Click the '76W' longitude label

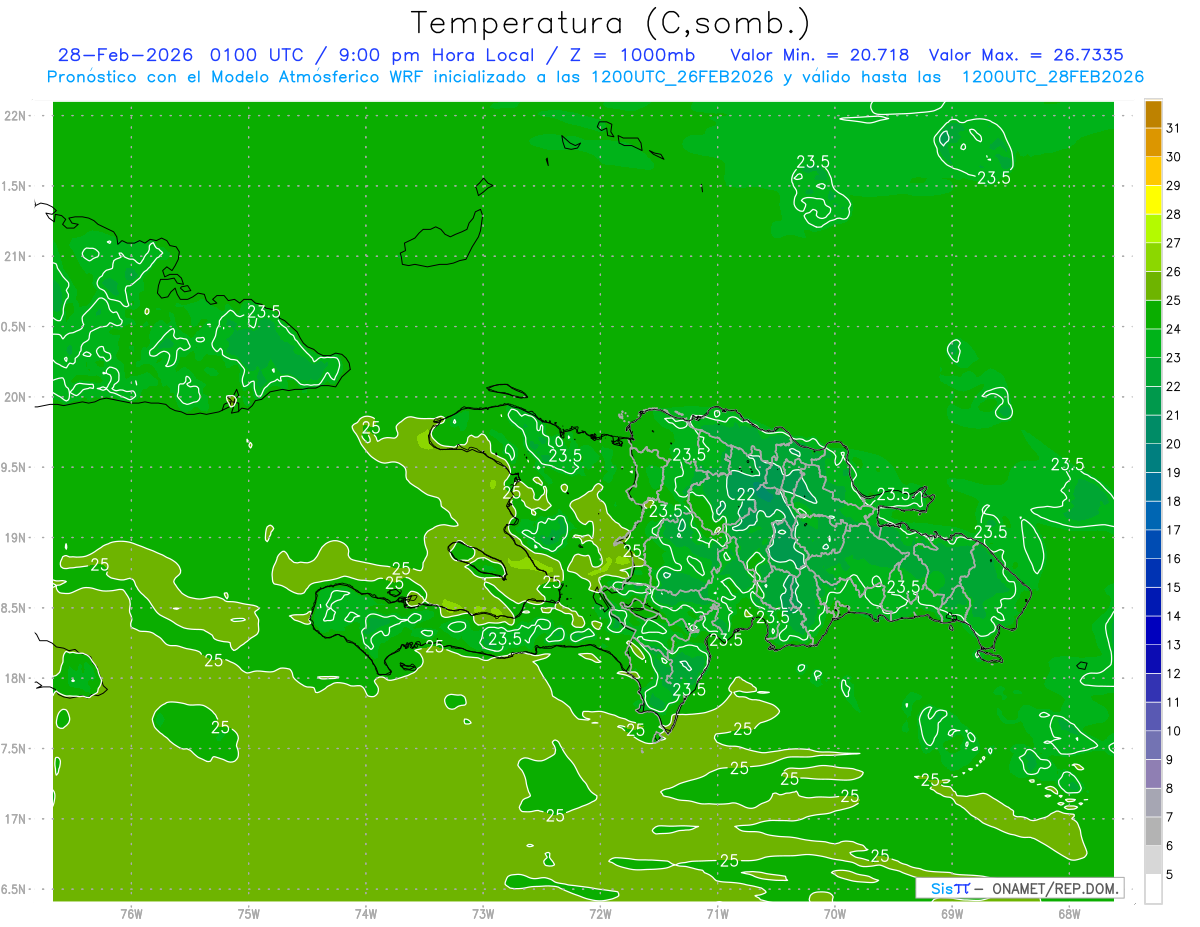[131, 913]
